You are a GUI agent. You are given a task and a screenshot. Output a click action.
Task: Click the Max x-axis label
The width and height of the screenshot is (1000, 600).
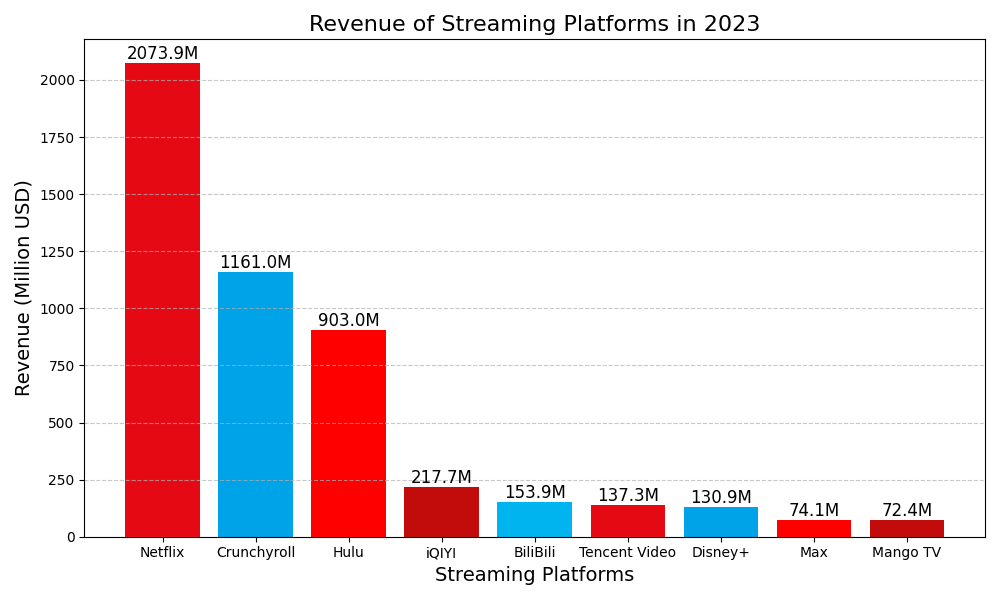point(814,552)
